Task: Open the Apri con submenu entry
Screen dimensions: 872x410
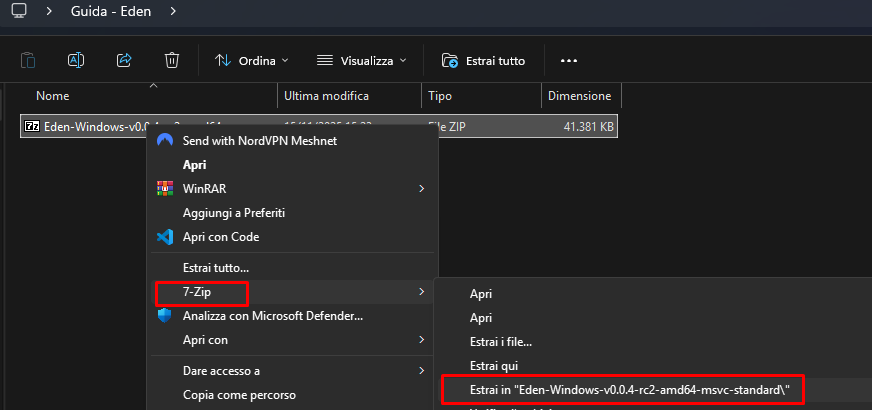Action: (293, 339)
